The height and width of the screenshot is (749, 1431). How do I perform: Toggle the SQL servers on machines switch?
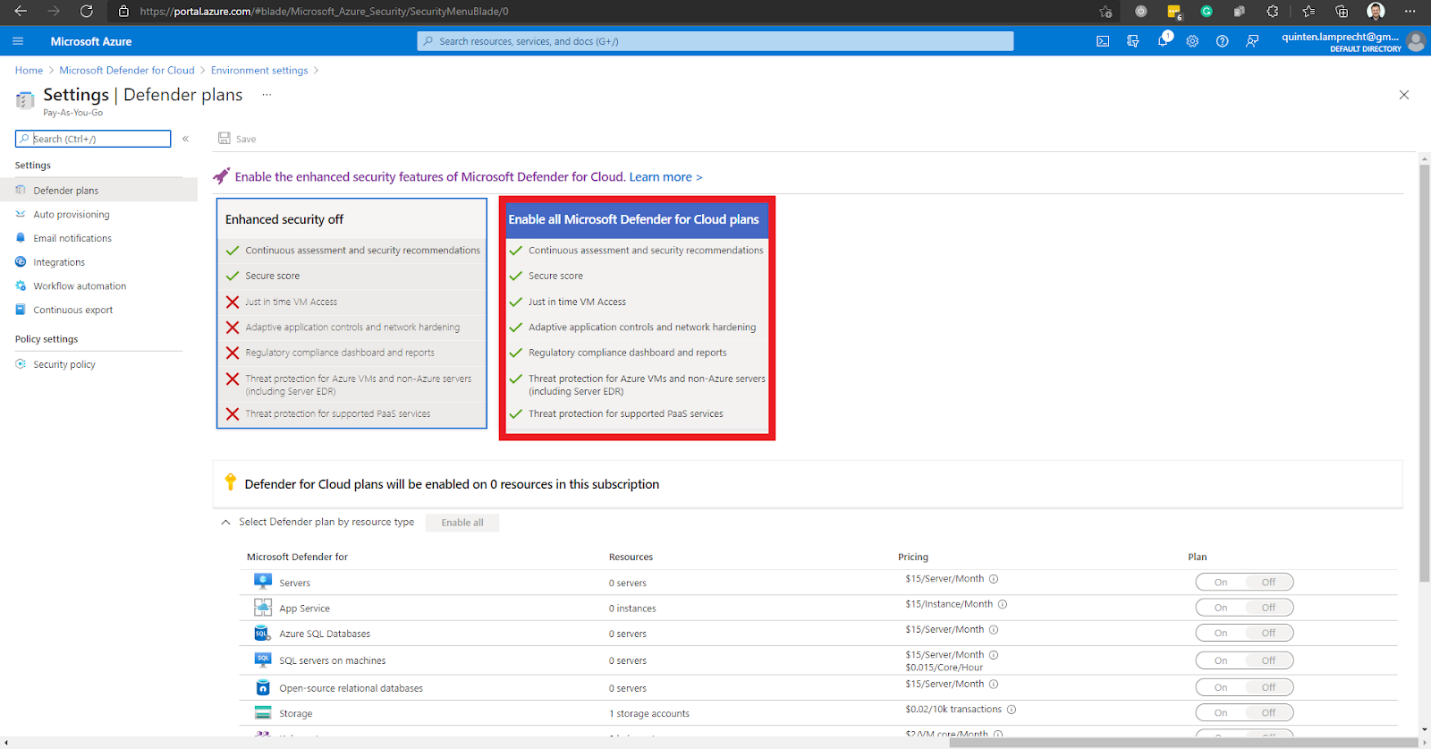point(1244,660)
